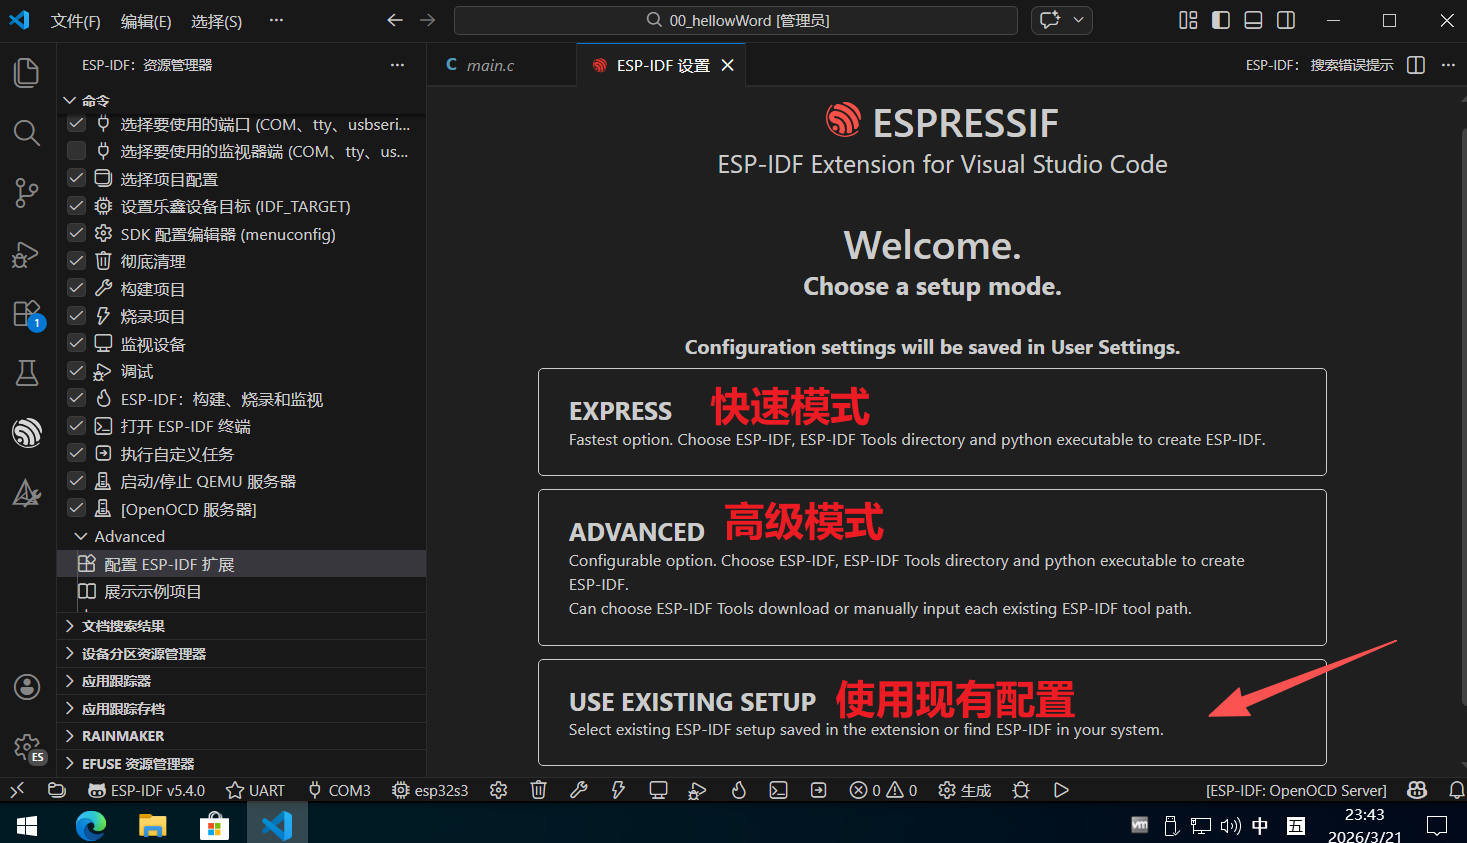1467x843 pixels.
Task: Select COM3 port in status bar
Action: (x=339, y=790)
